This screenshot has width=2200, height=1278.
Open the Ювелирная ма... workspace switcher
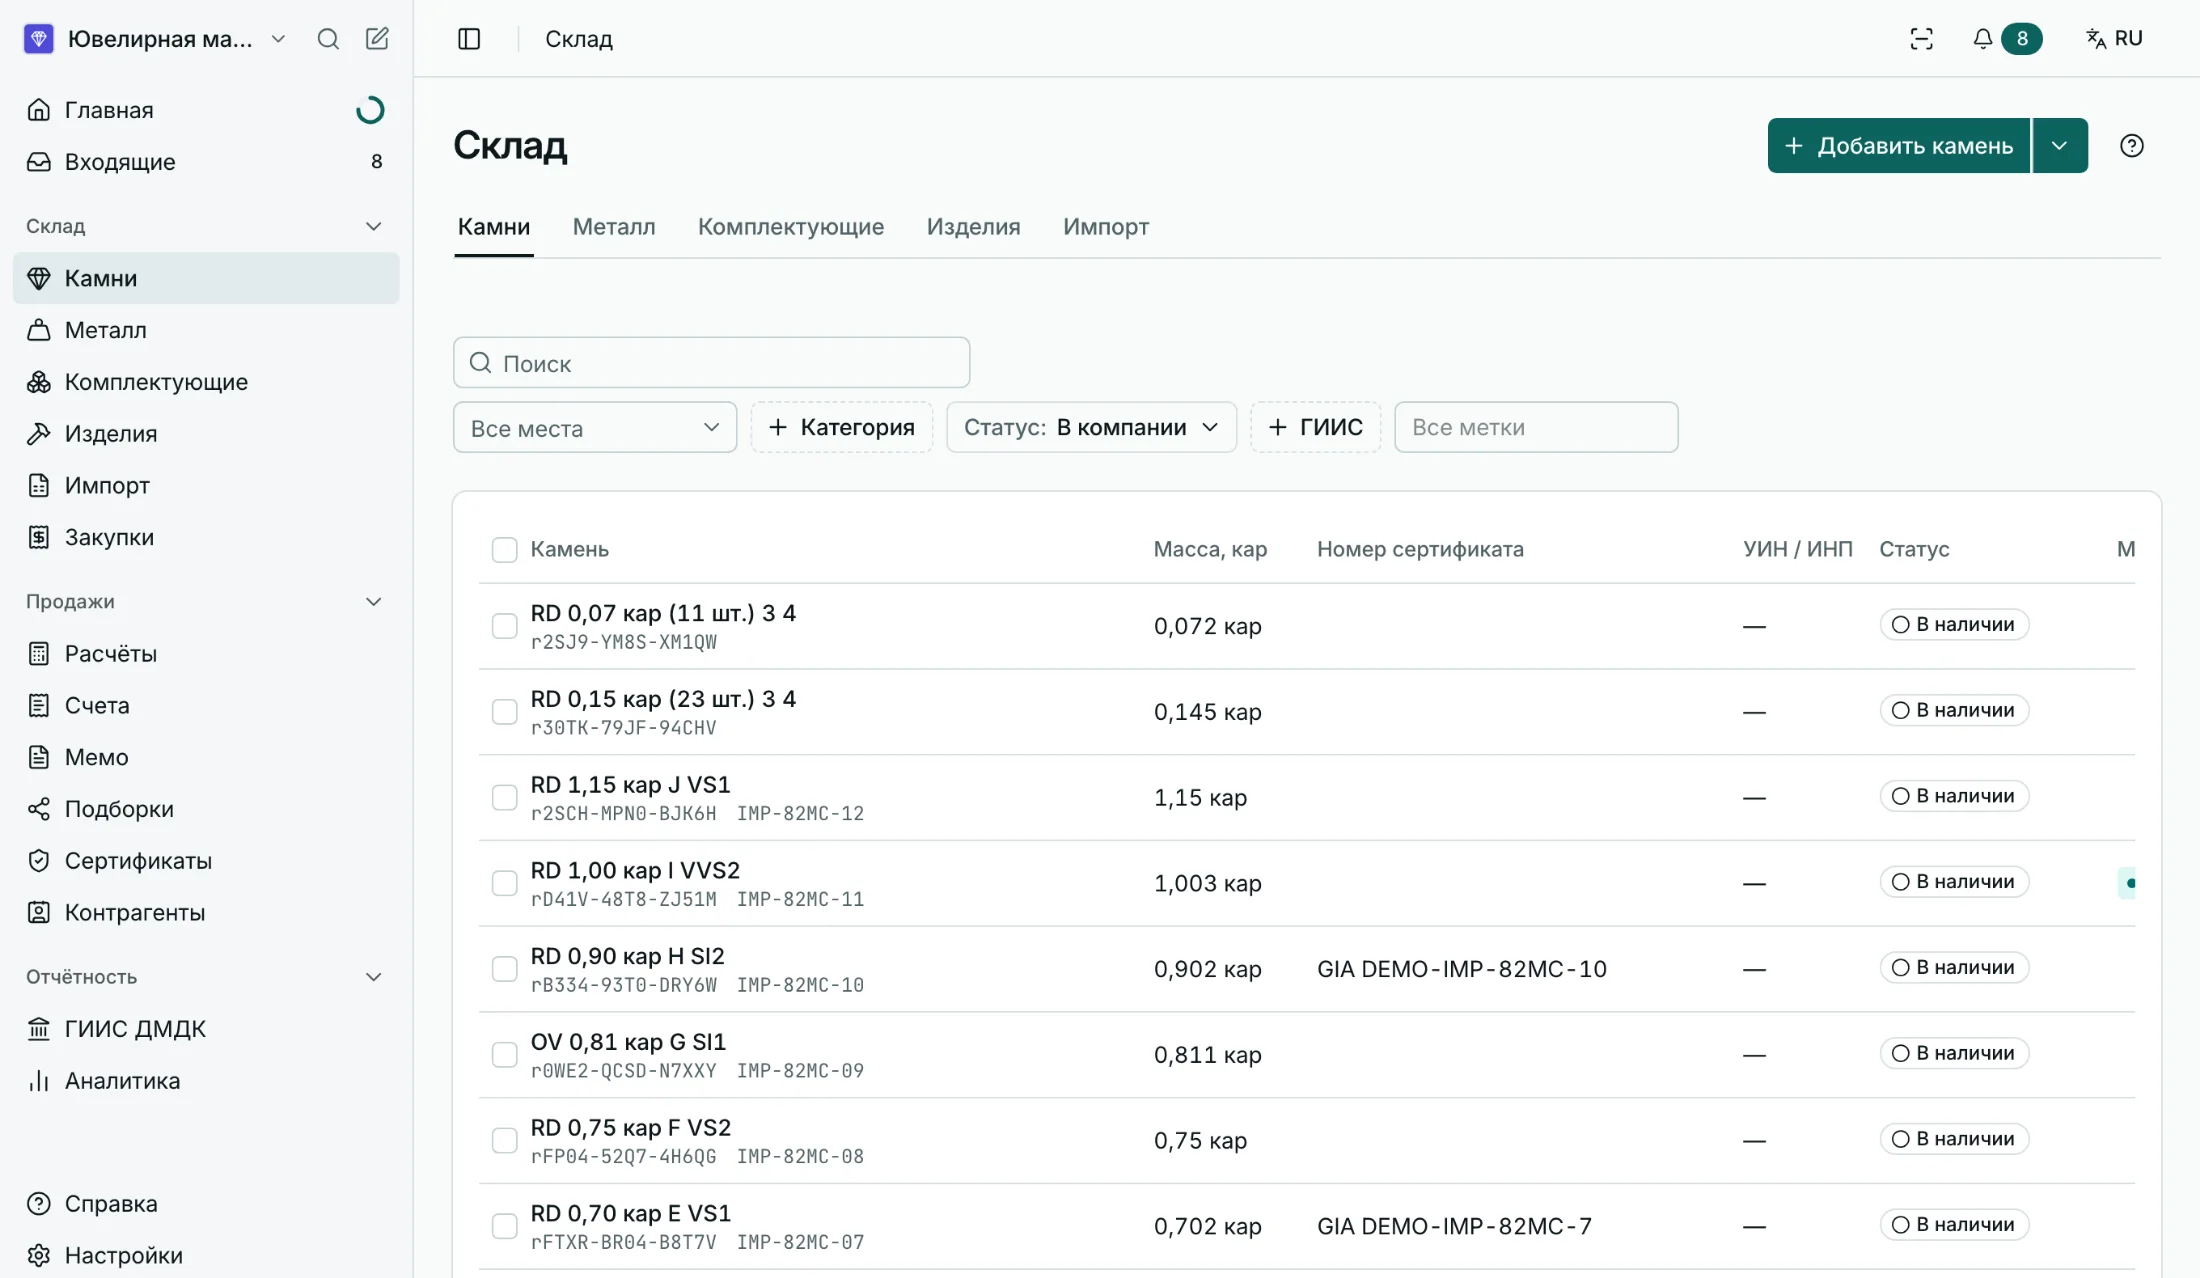(157, 39)
